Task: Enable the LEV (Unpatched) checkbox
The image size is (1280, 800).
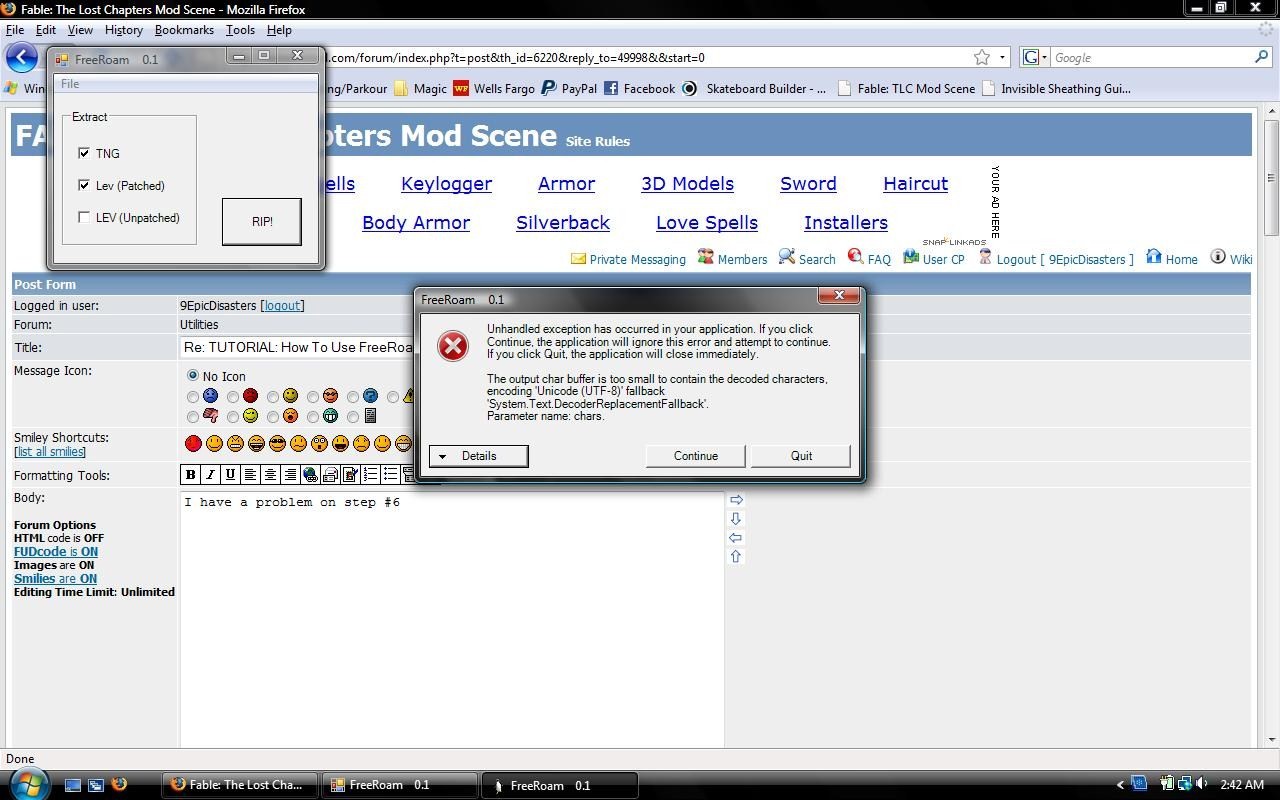Action: [x=84, y=217]
